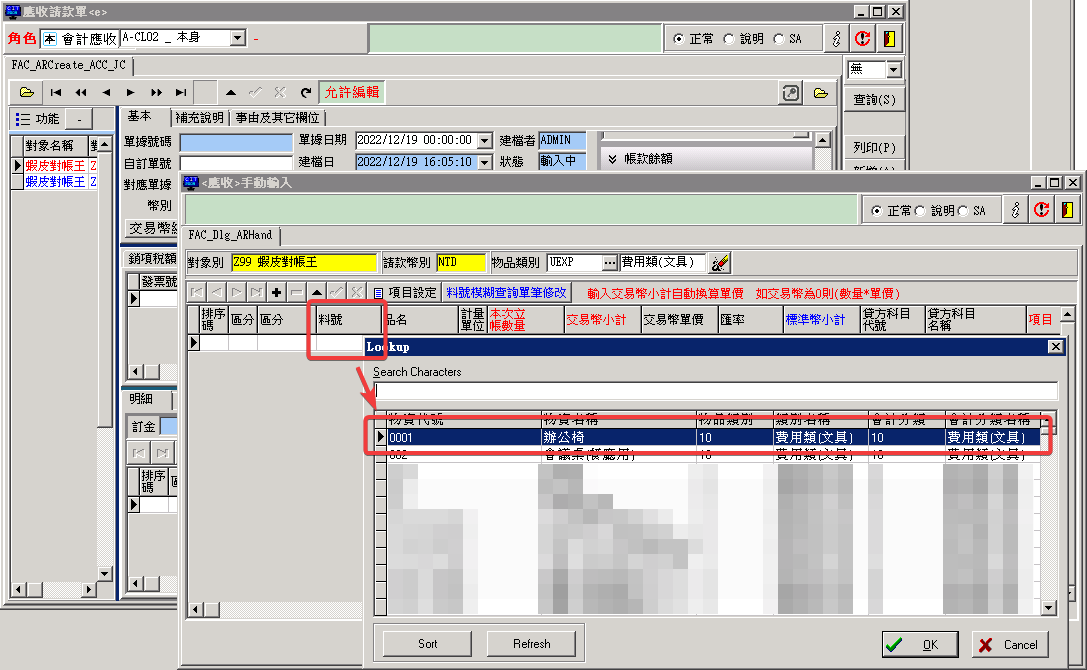Click the plus icon to add row
Image resolution: width=1087 pixels, height=670 pixels.
click(x=276, y=292)
